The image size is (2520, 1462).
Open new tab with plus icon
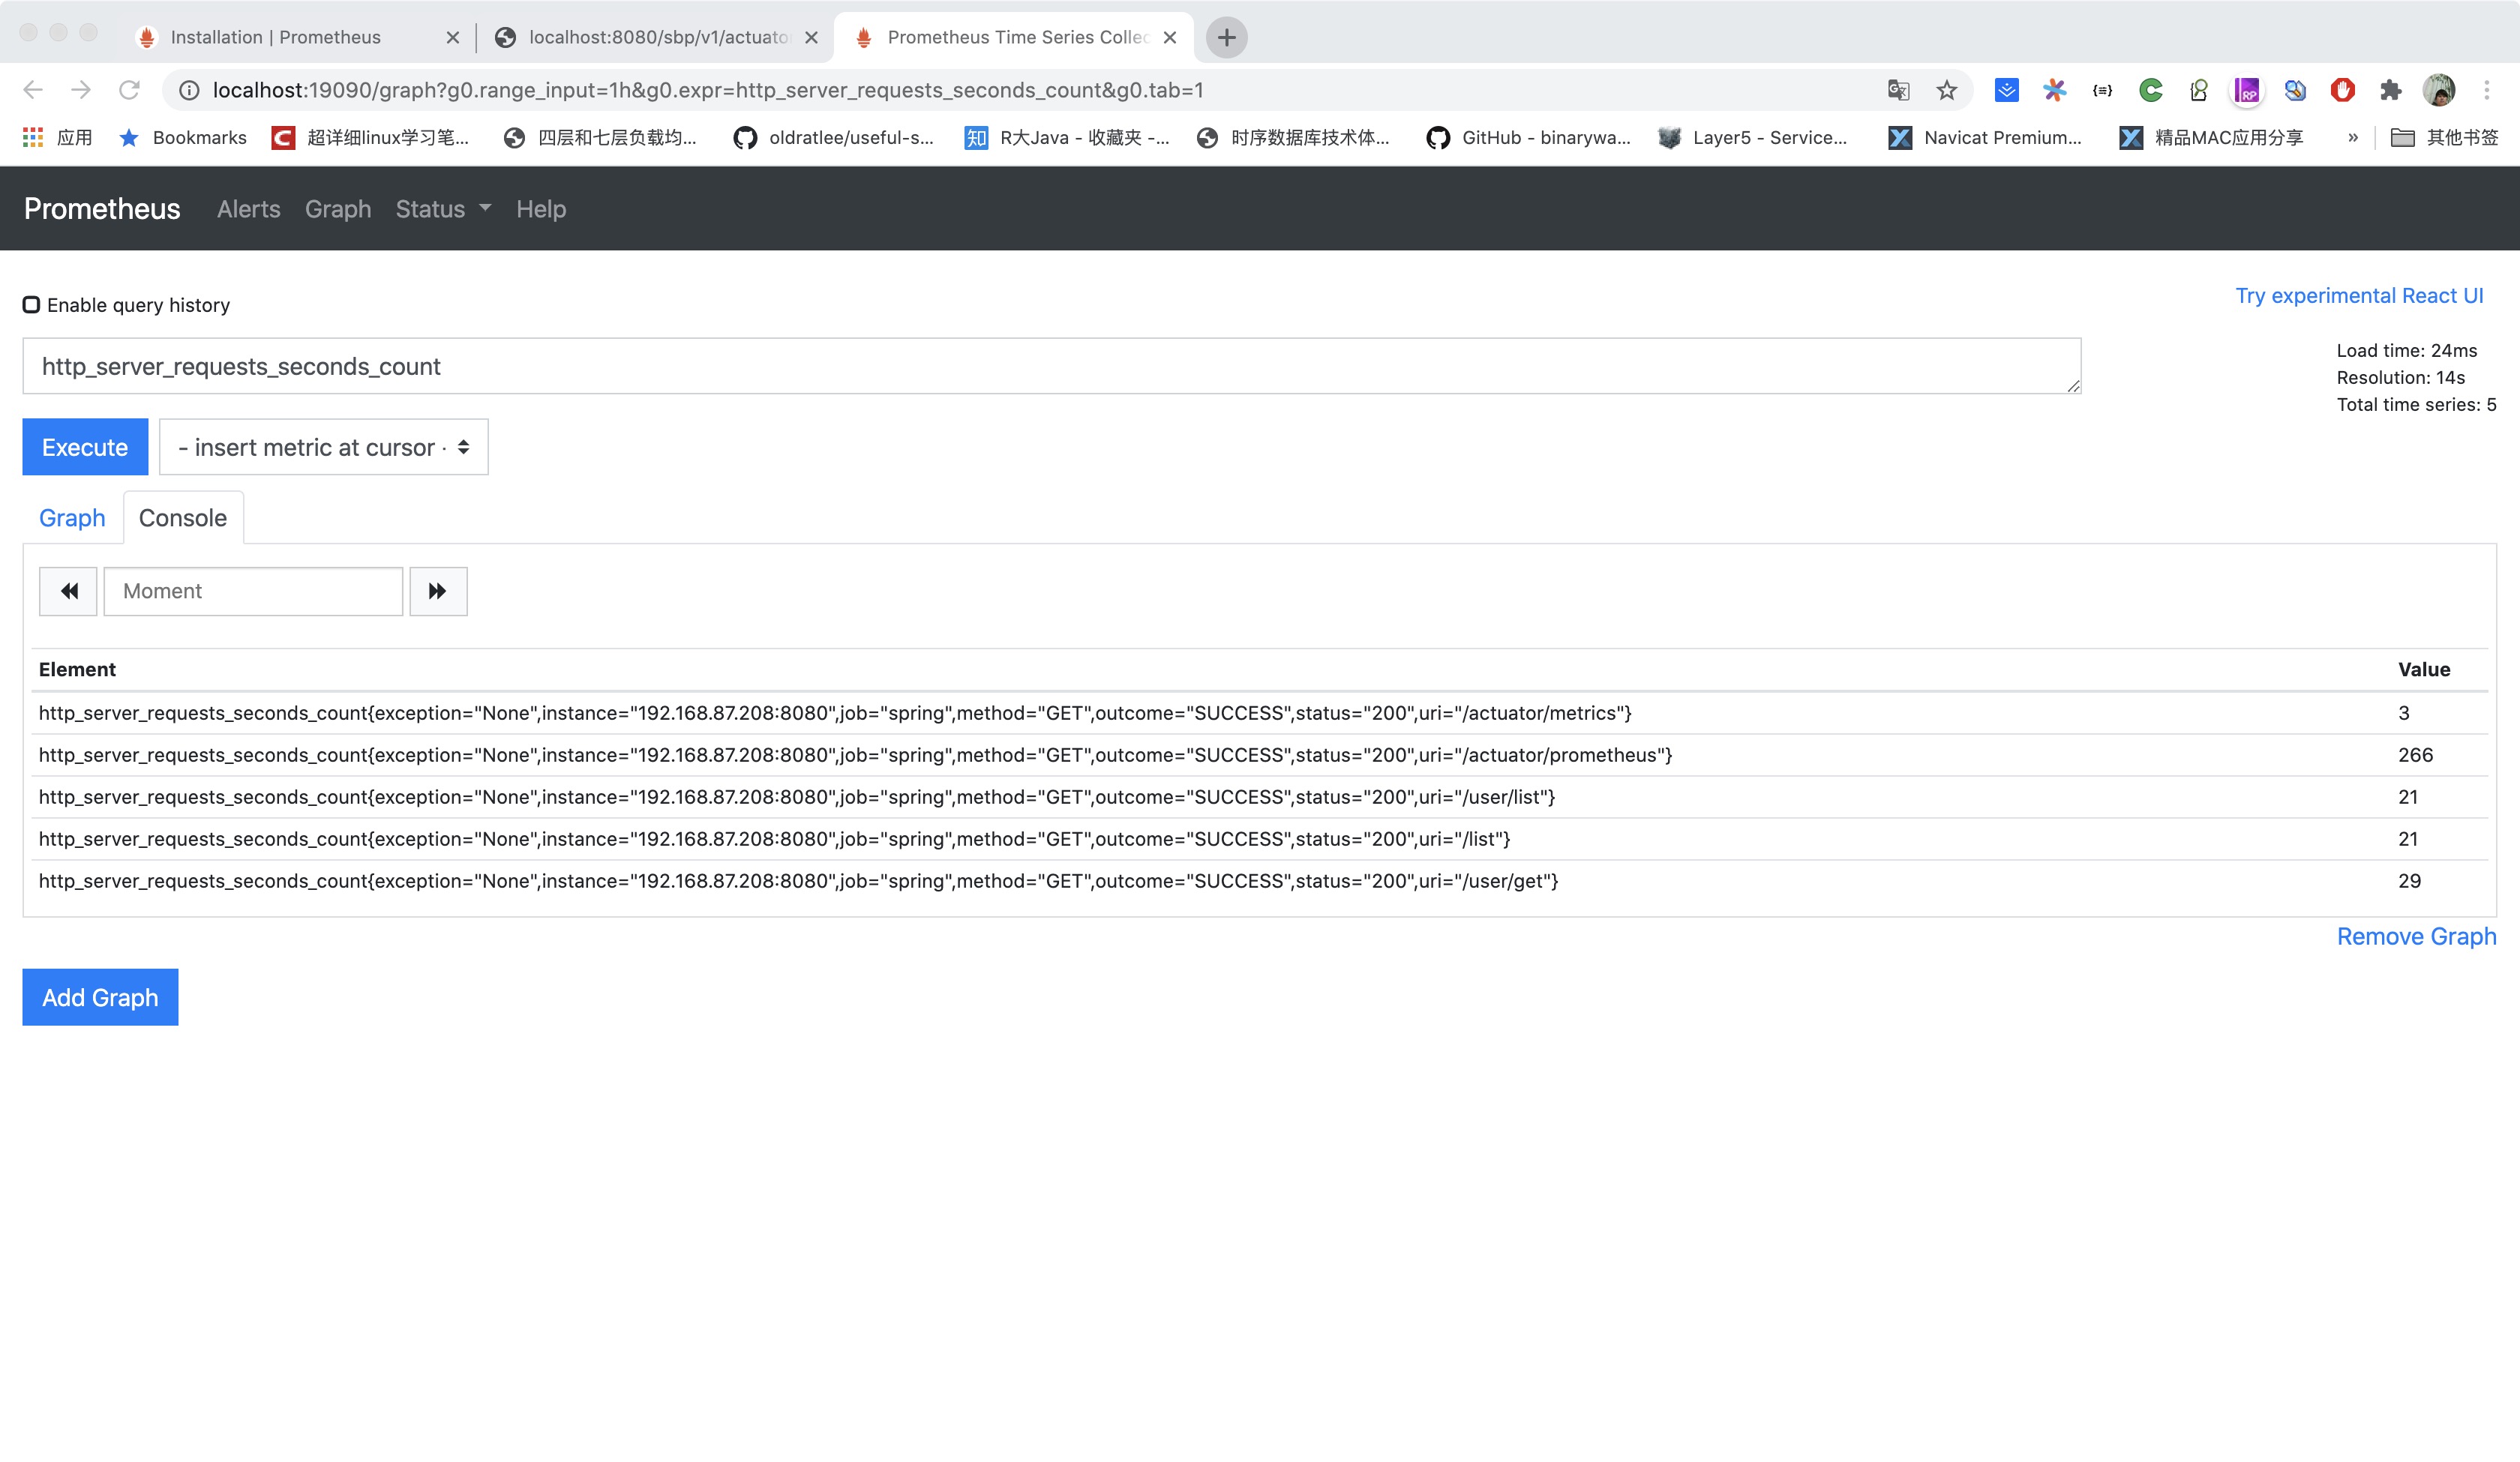[x=1226, y=37]
